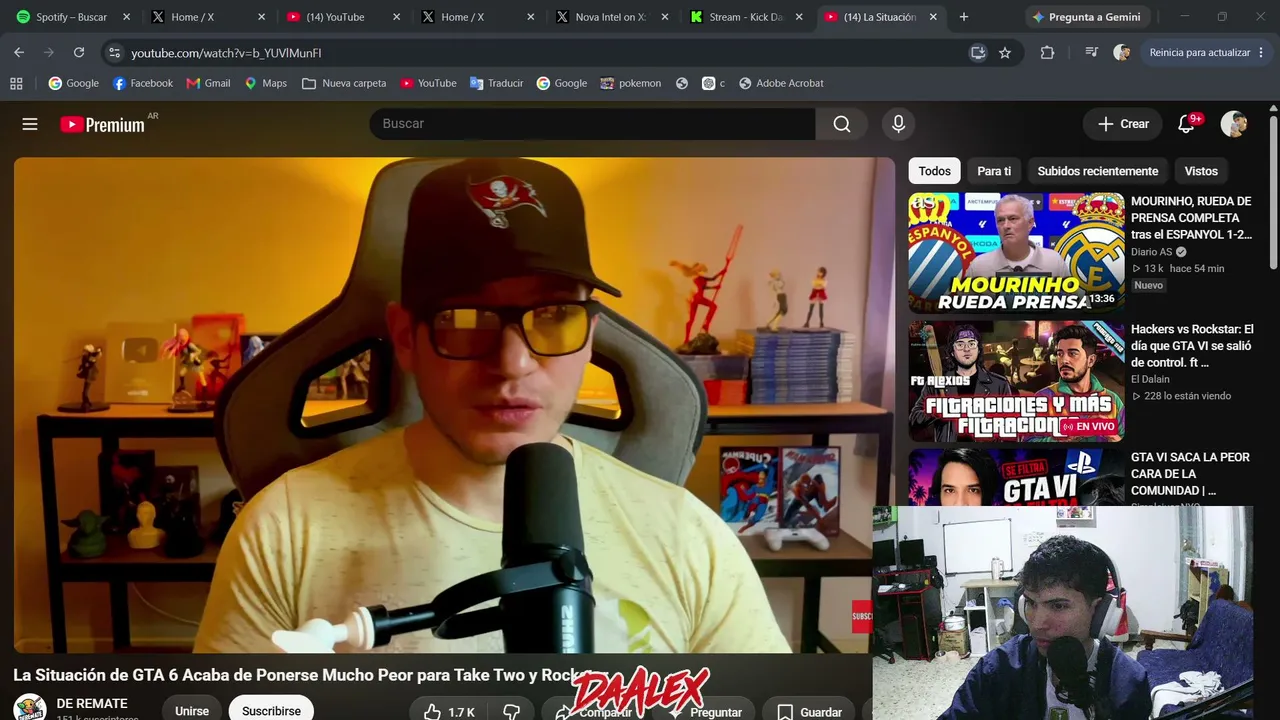Image resolution: width=1280 pixels, height=720 pixels.
Task: Save video with Guardar button
Action: [811, 711]
